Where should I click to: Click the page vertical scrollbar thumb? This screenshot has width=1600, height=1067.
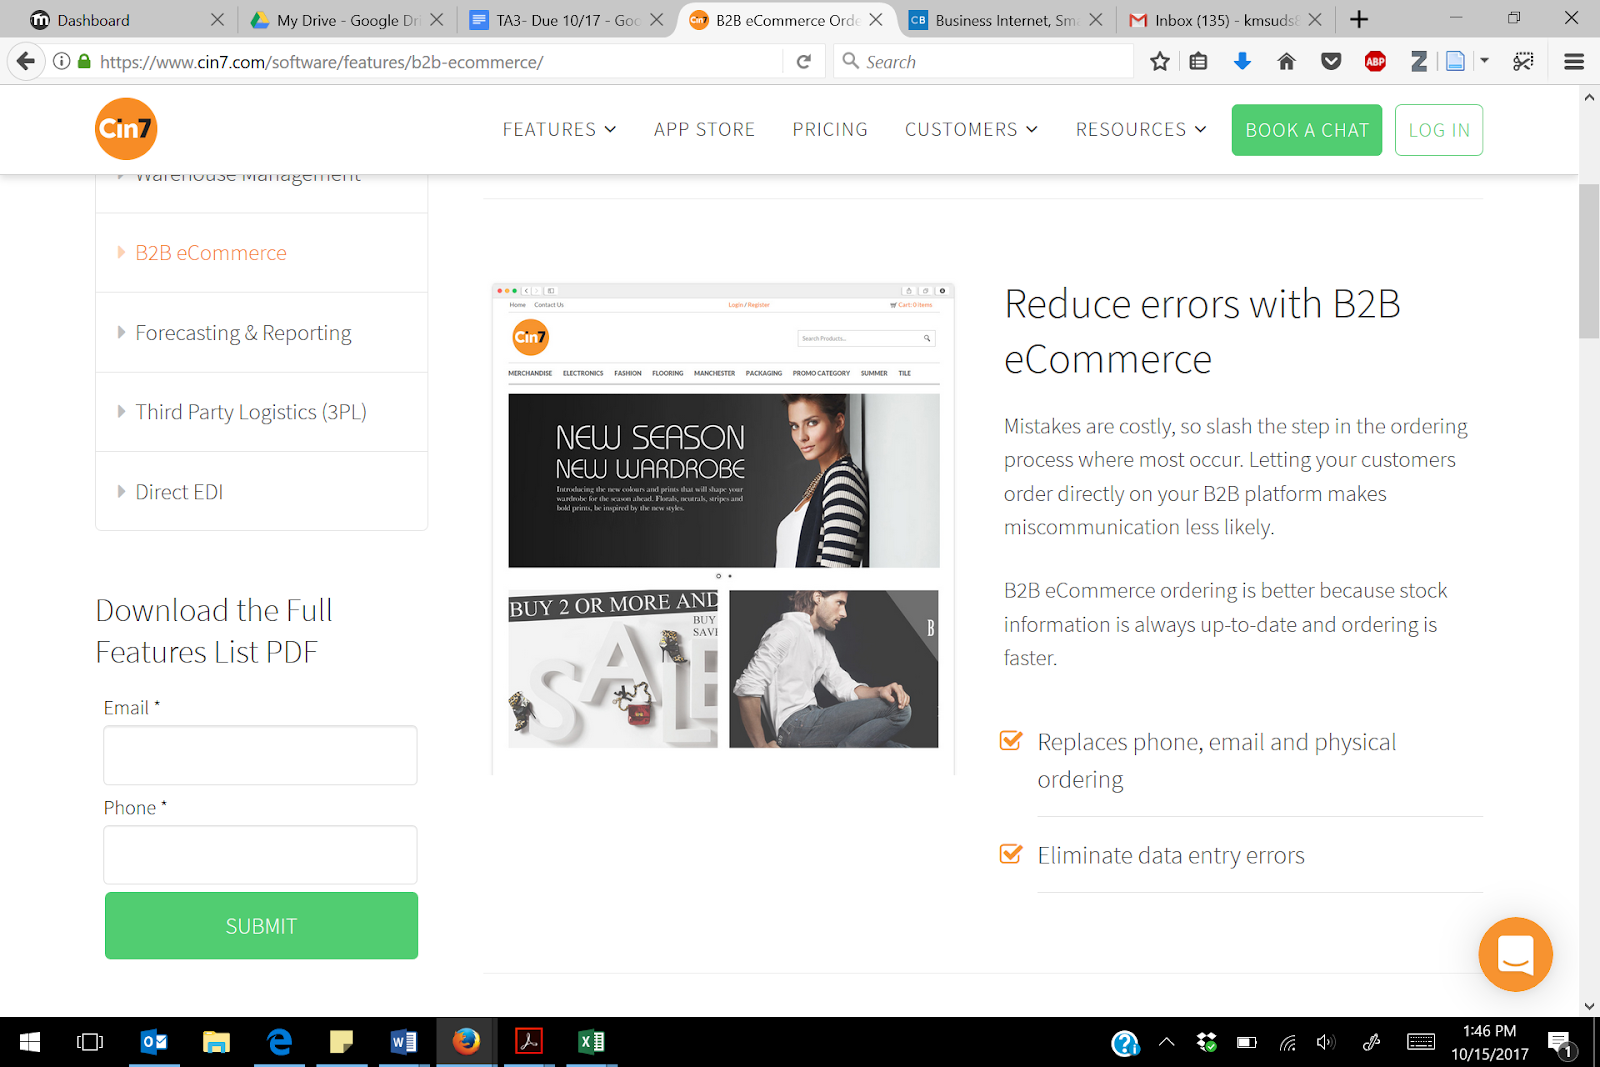coord(1589,261)
